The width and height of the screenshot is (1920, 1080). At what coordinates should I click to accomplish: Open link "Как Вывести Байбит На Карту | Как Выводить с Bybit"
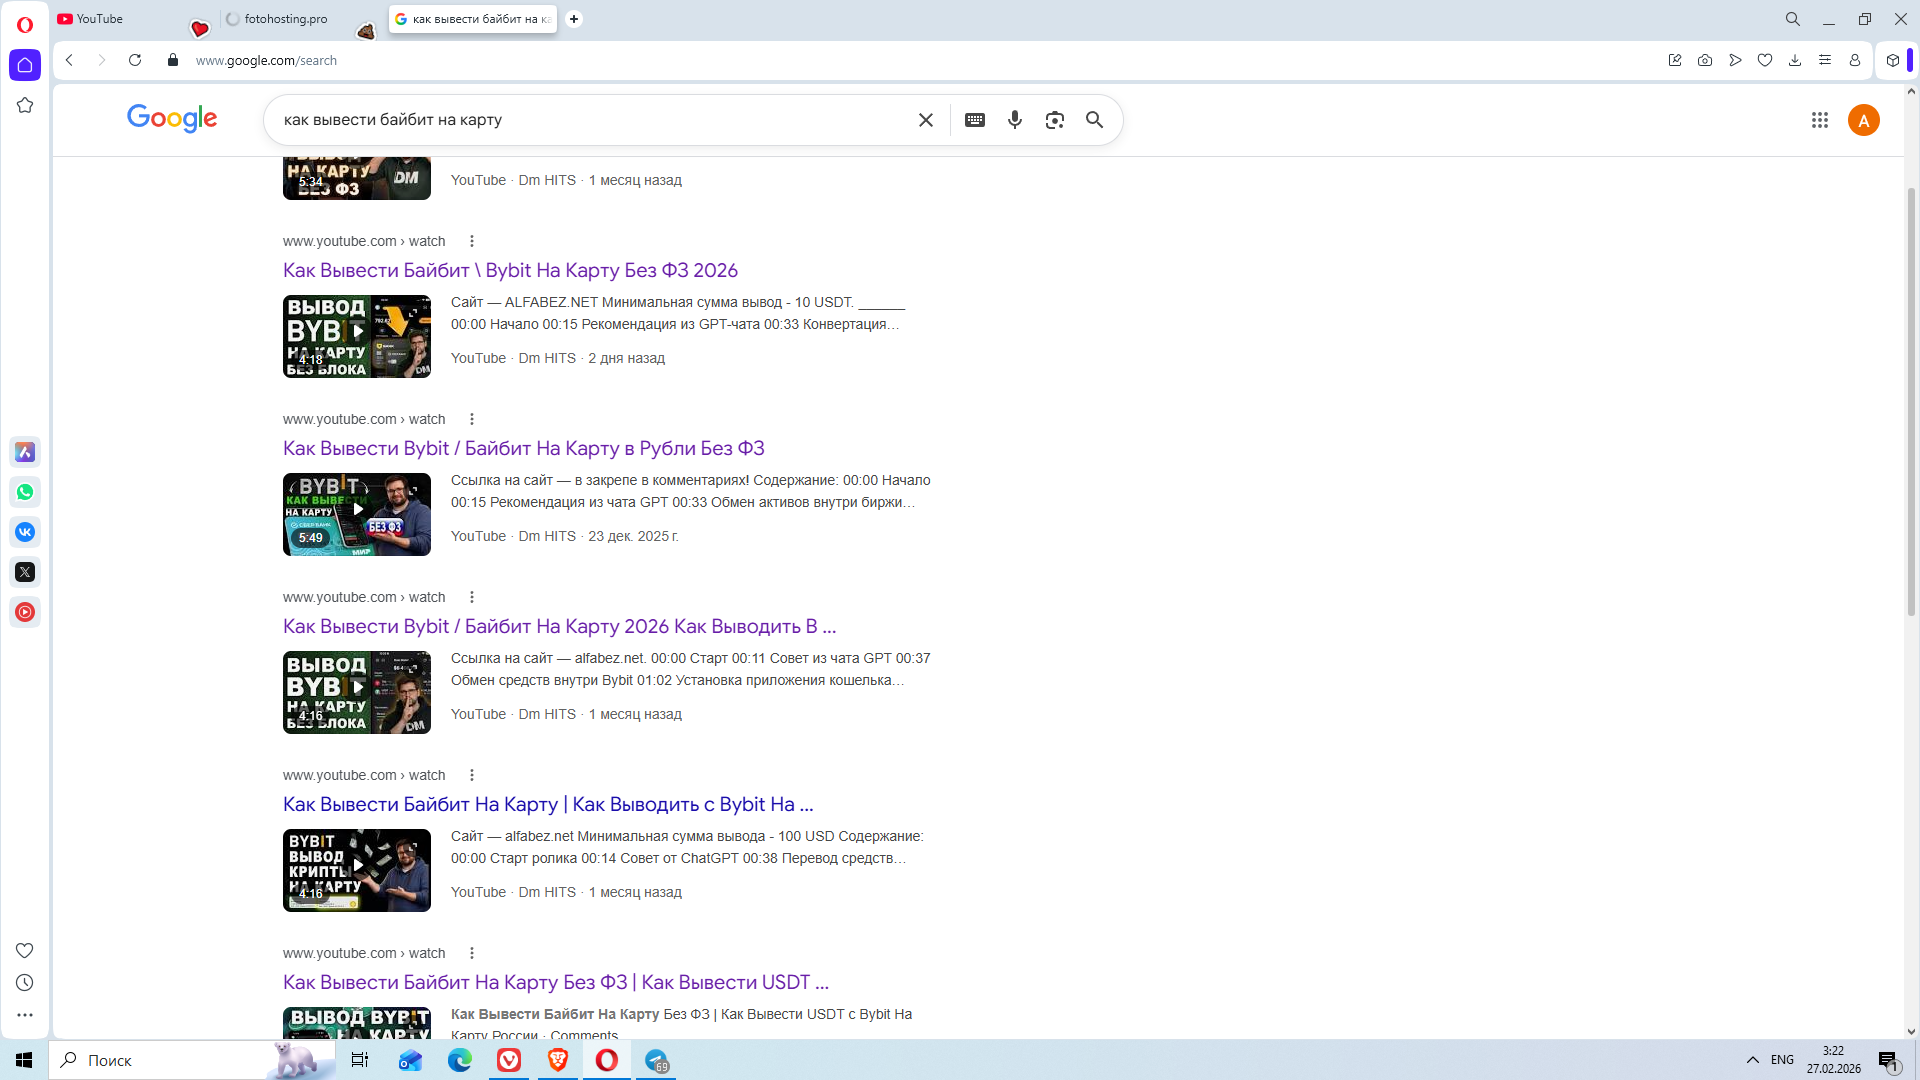tap(548, 804)
